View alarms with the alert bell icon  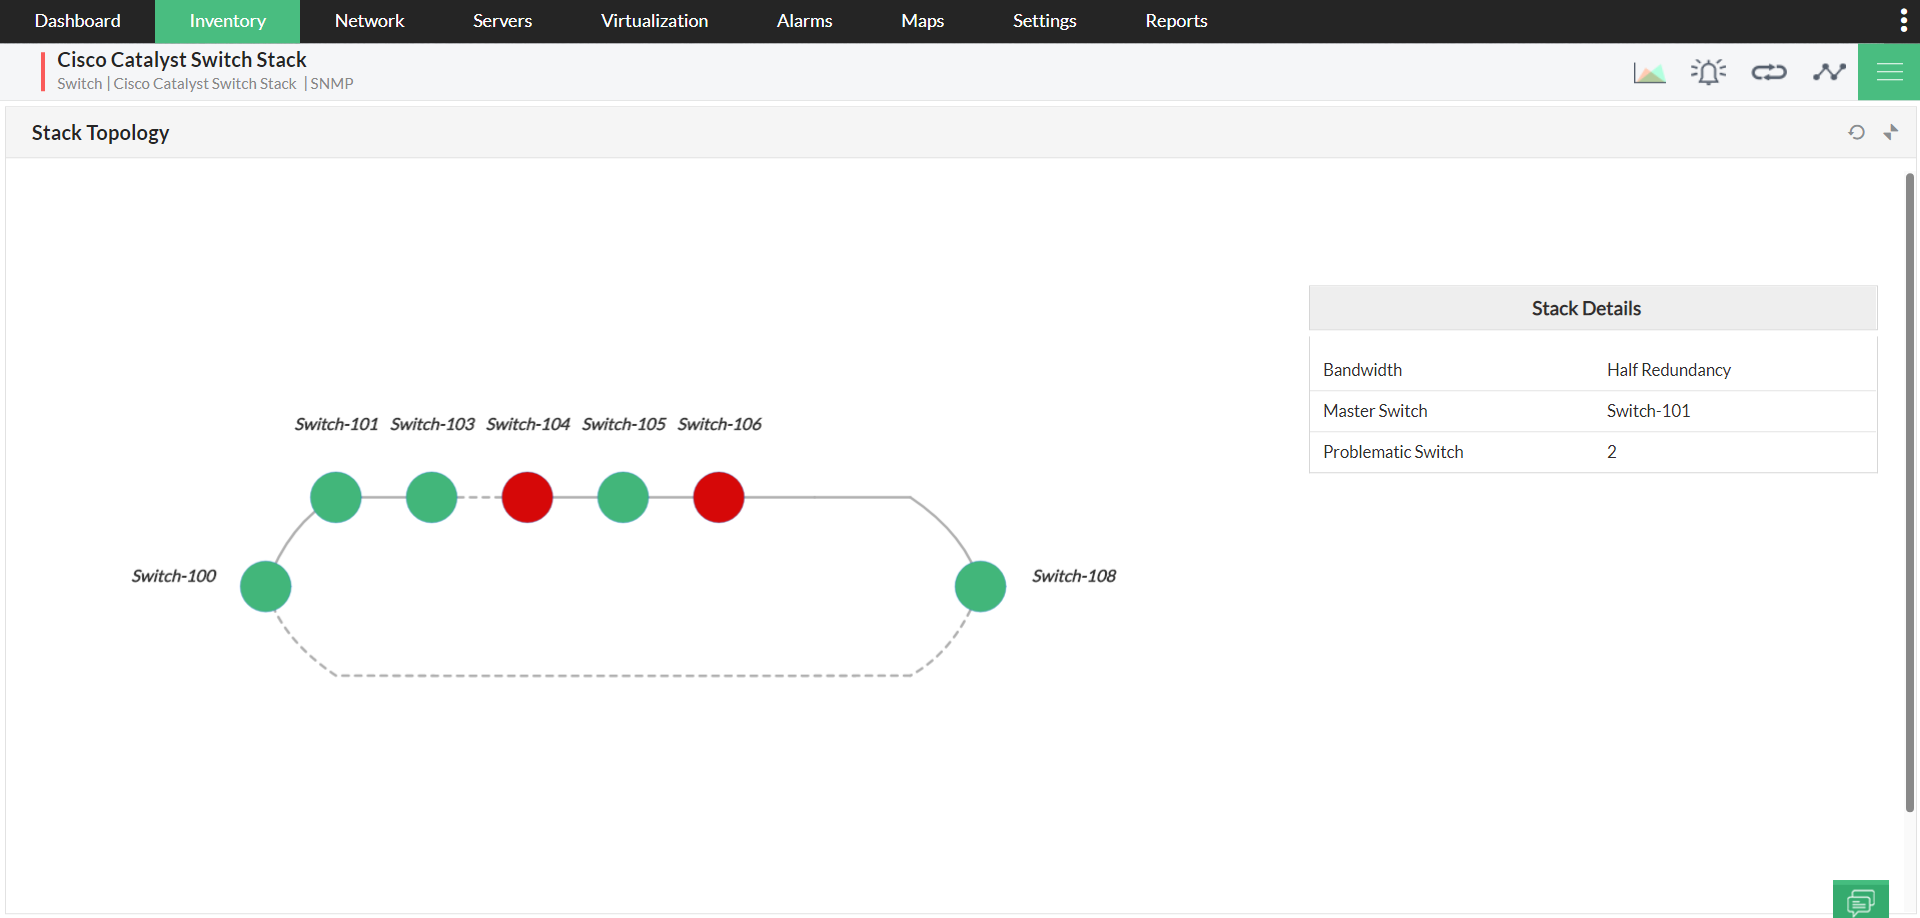(x=1708, y=71)
